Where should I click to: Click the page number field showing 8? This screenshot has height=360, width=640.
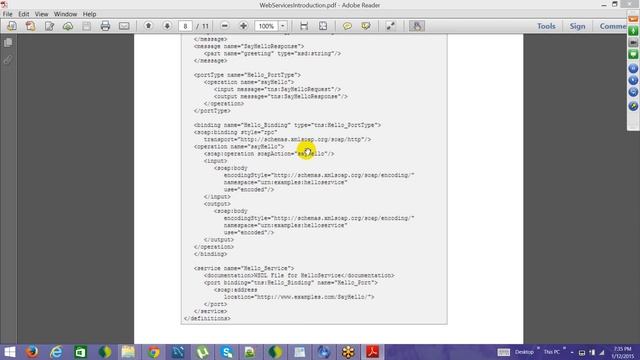(185, 26)
